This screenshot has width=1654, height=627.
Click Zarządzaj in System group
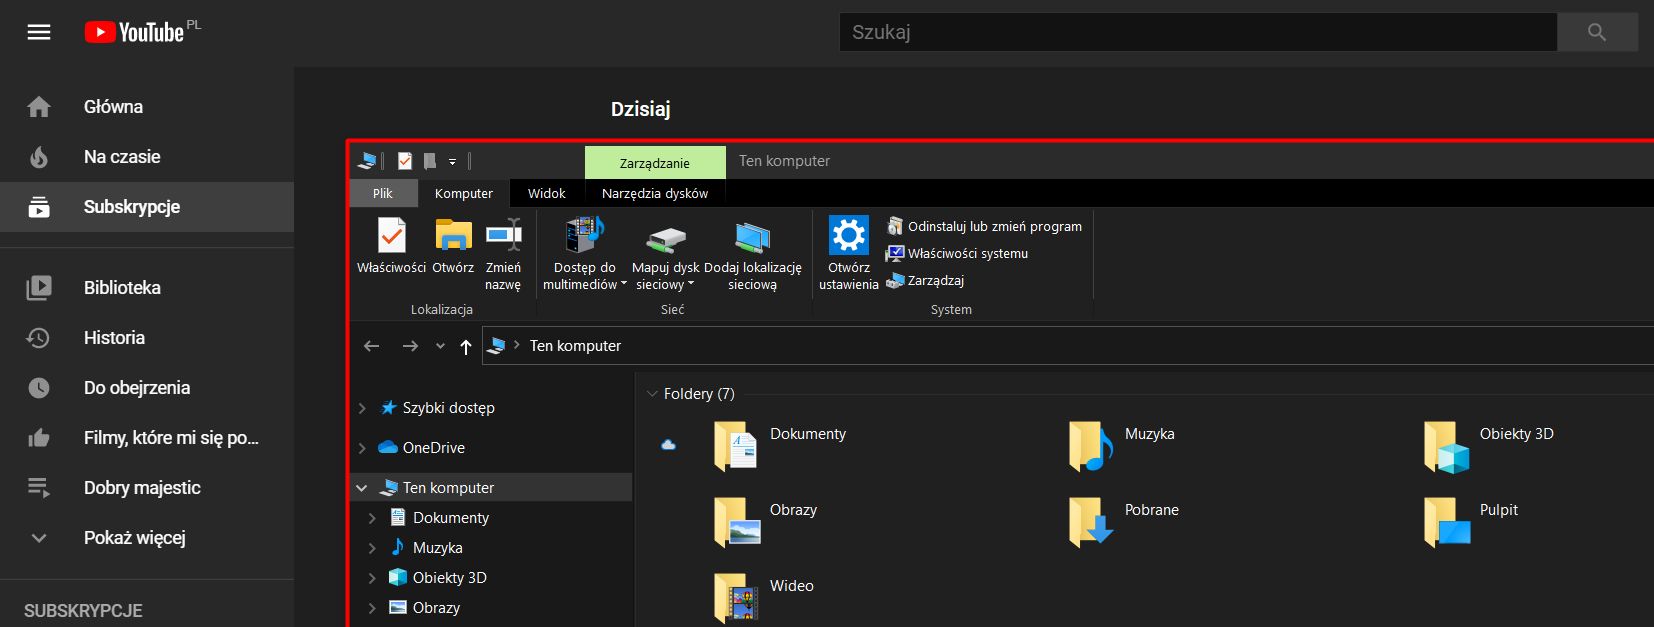point(925,280)
